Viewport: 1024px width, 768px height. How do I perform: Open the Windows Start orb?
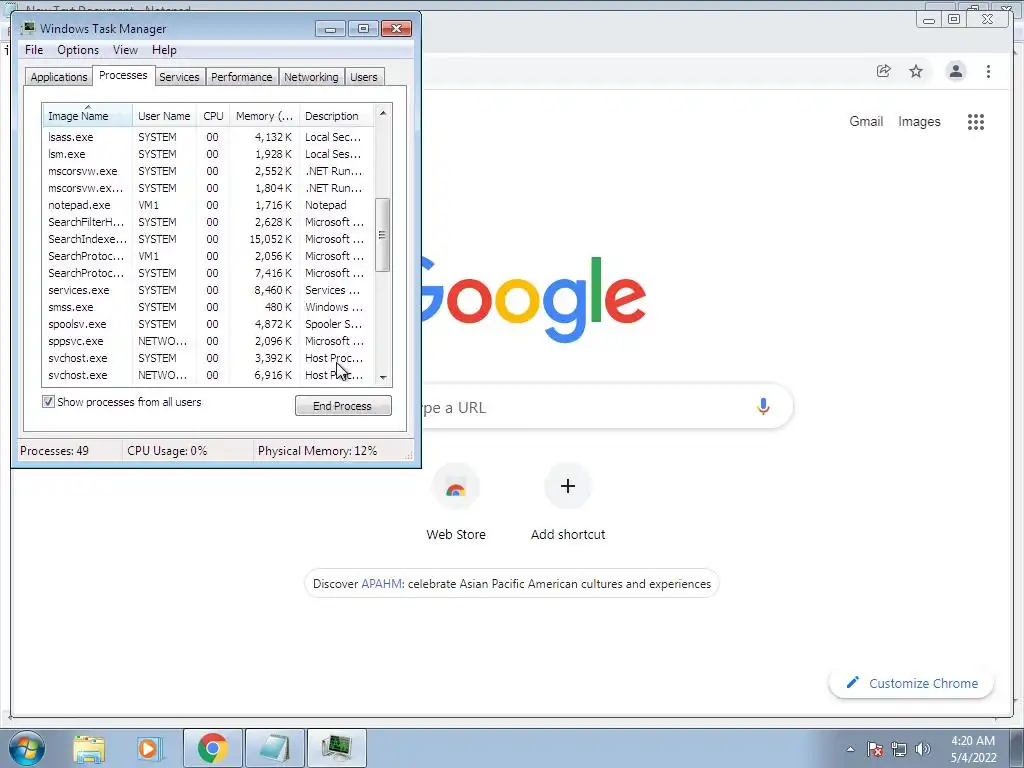coord(27,748)
